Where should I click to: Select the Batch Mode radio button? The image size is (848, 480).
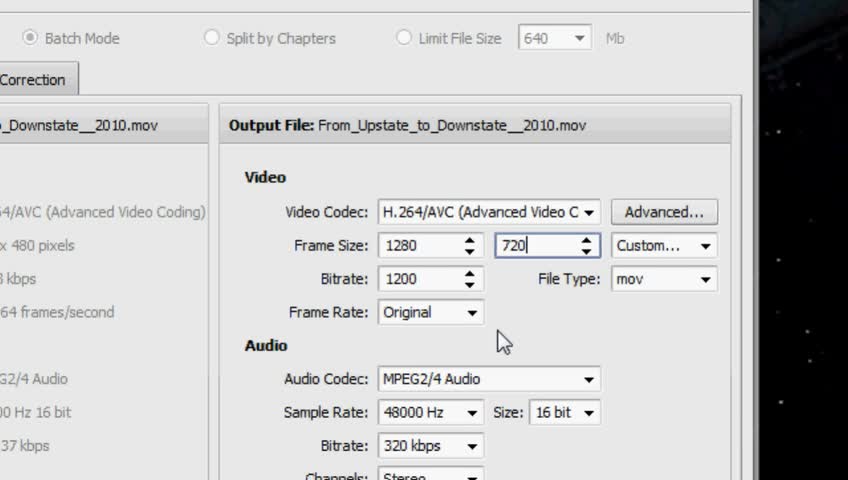[31, 38]
